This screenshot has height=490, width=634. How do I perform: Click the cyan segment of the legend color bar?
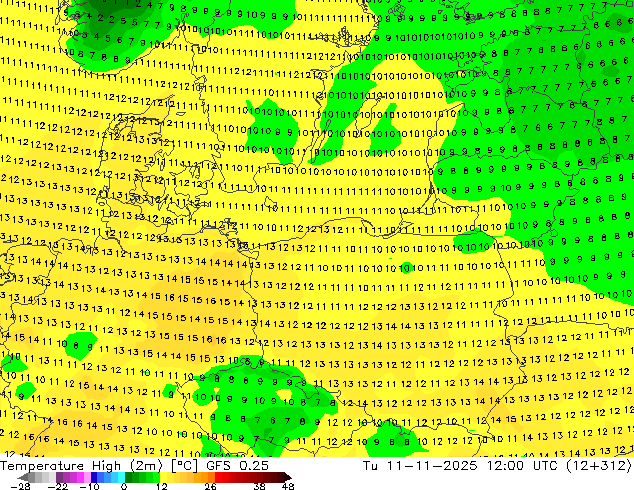(121, 477)
